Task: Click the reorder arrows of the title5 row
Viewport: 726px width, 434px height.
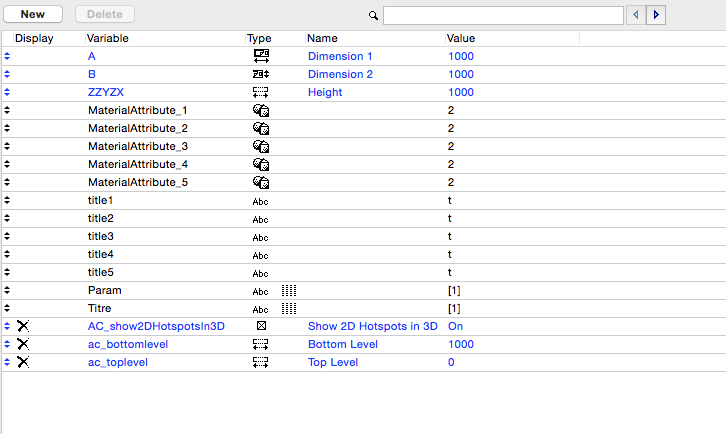Action: 7,272
